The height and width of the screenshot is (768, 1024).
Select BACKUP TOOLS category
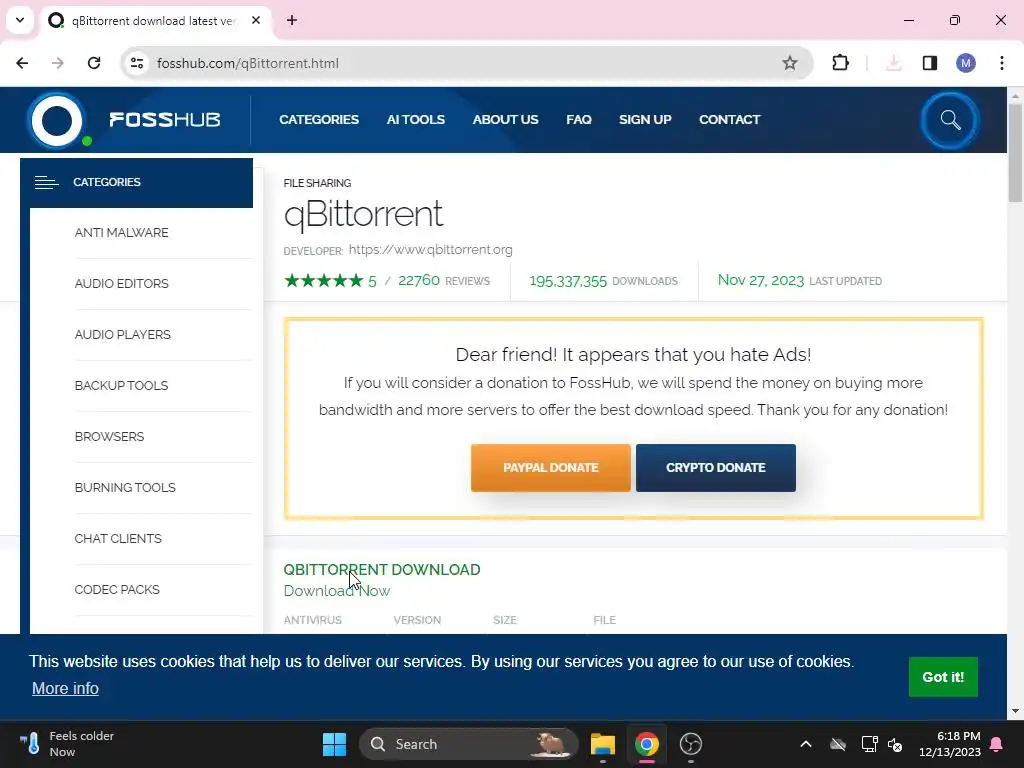(x=121, y=385)
